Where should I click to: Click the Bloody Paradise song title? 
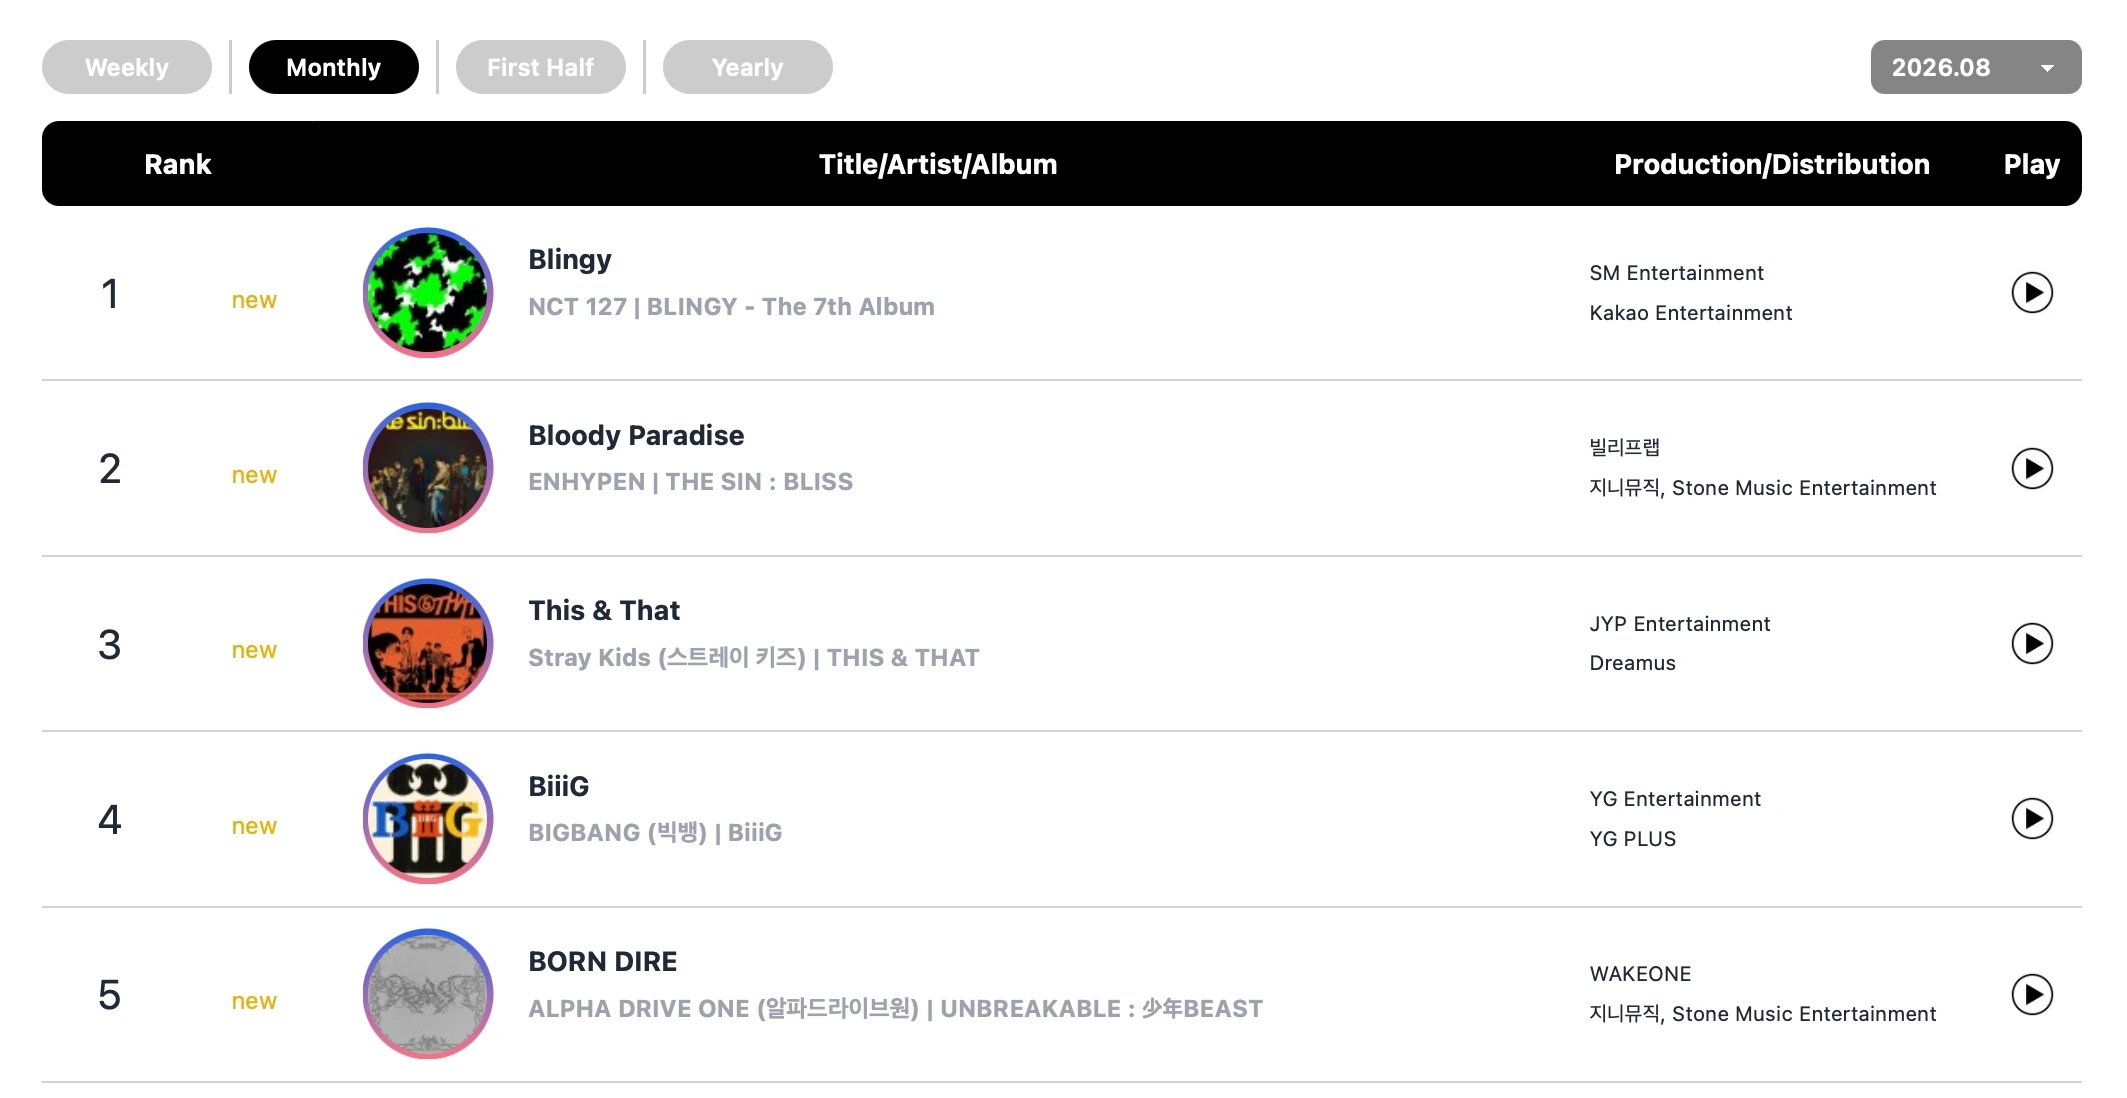click(x=636, y=435)
